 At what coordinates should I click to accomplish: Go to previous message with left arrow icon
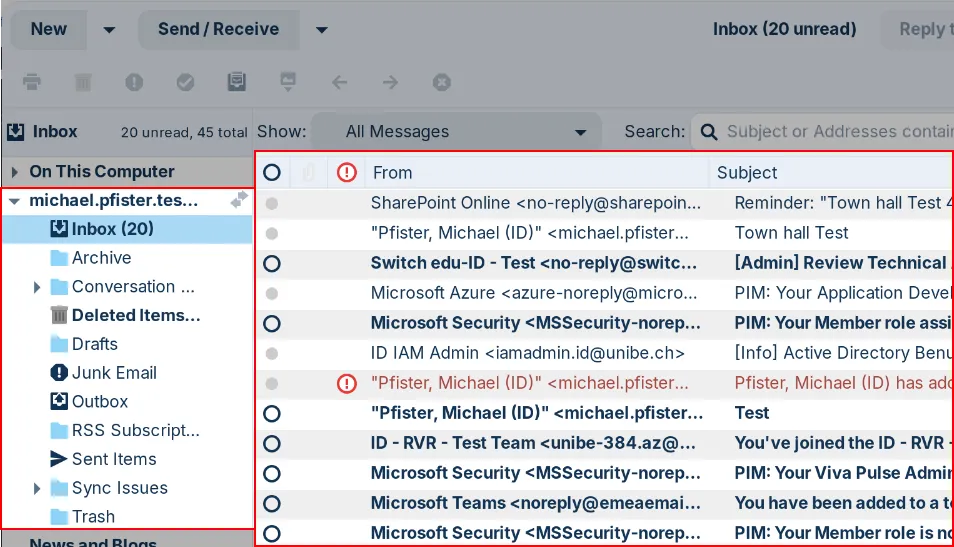coord(339,82)
